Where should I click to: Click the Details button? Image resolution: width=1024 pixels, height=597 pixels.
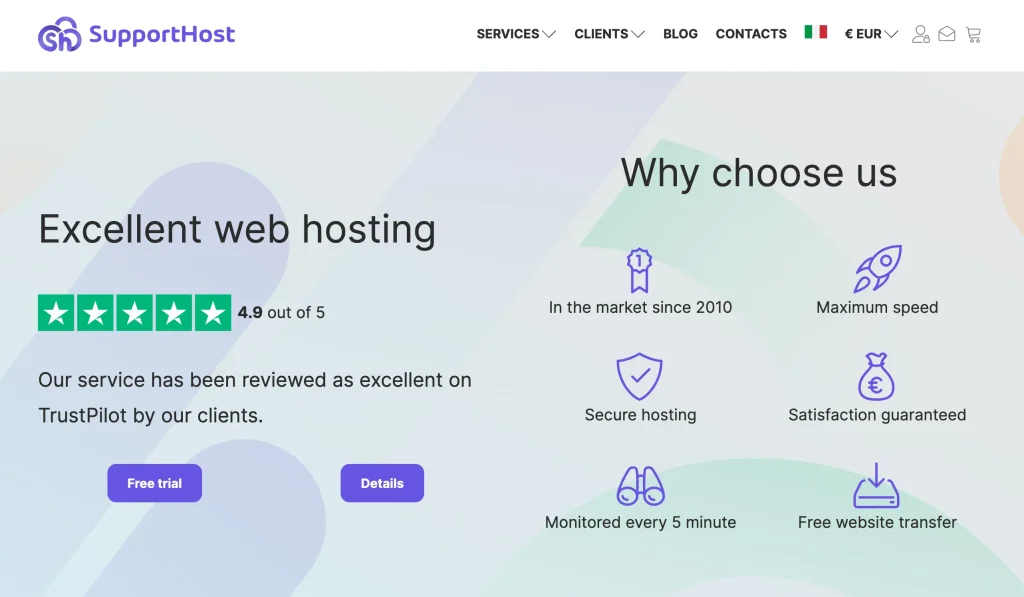[382, 483]
